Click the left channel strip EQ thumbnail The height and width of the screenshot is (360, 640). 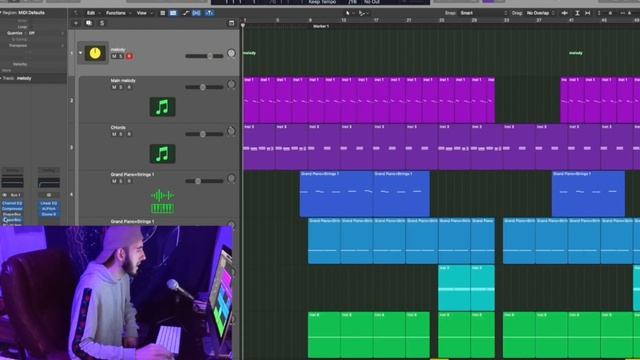pyautogui.click(x=12, y=181)
